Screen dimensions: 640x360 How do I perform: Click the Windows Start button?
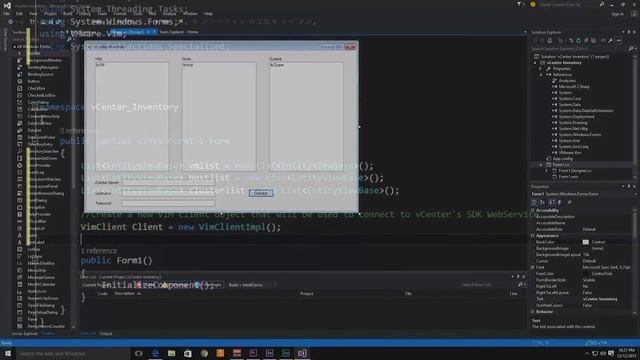7,353
